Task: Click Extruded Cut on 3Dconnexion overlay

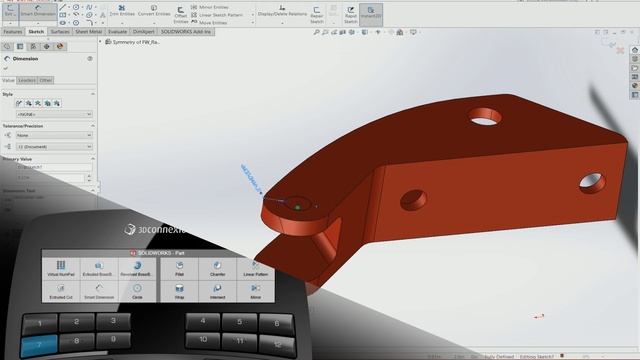Action: (x=61, y=291)
